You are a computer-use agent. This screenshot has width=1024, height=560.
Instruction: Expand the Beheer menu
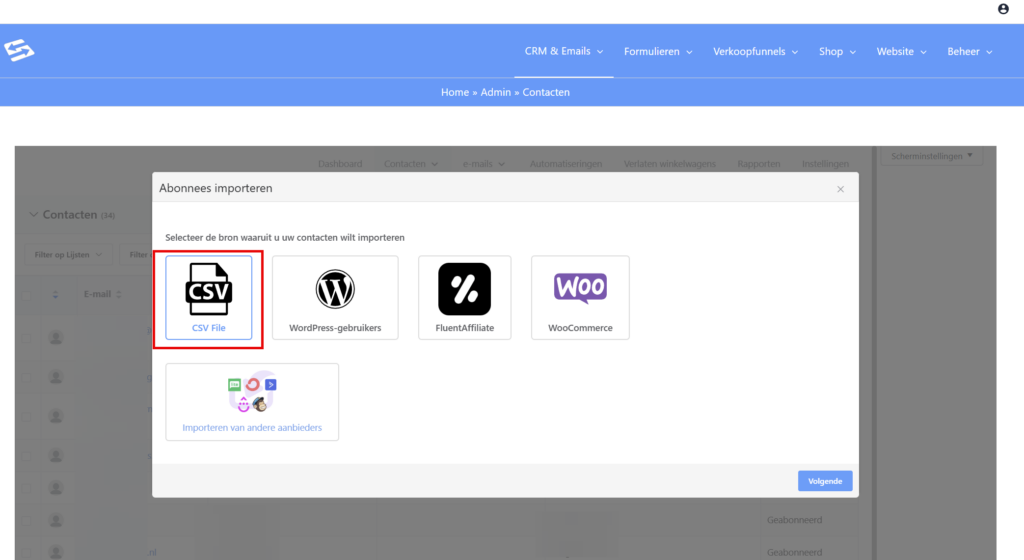point(969,51)
